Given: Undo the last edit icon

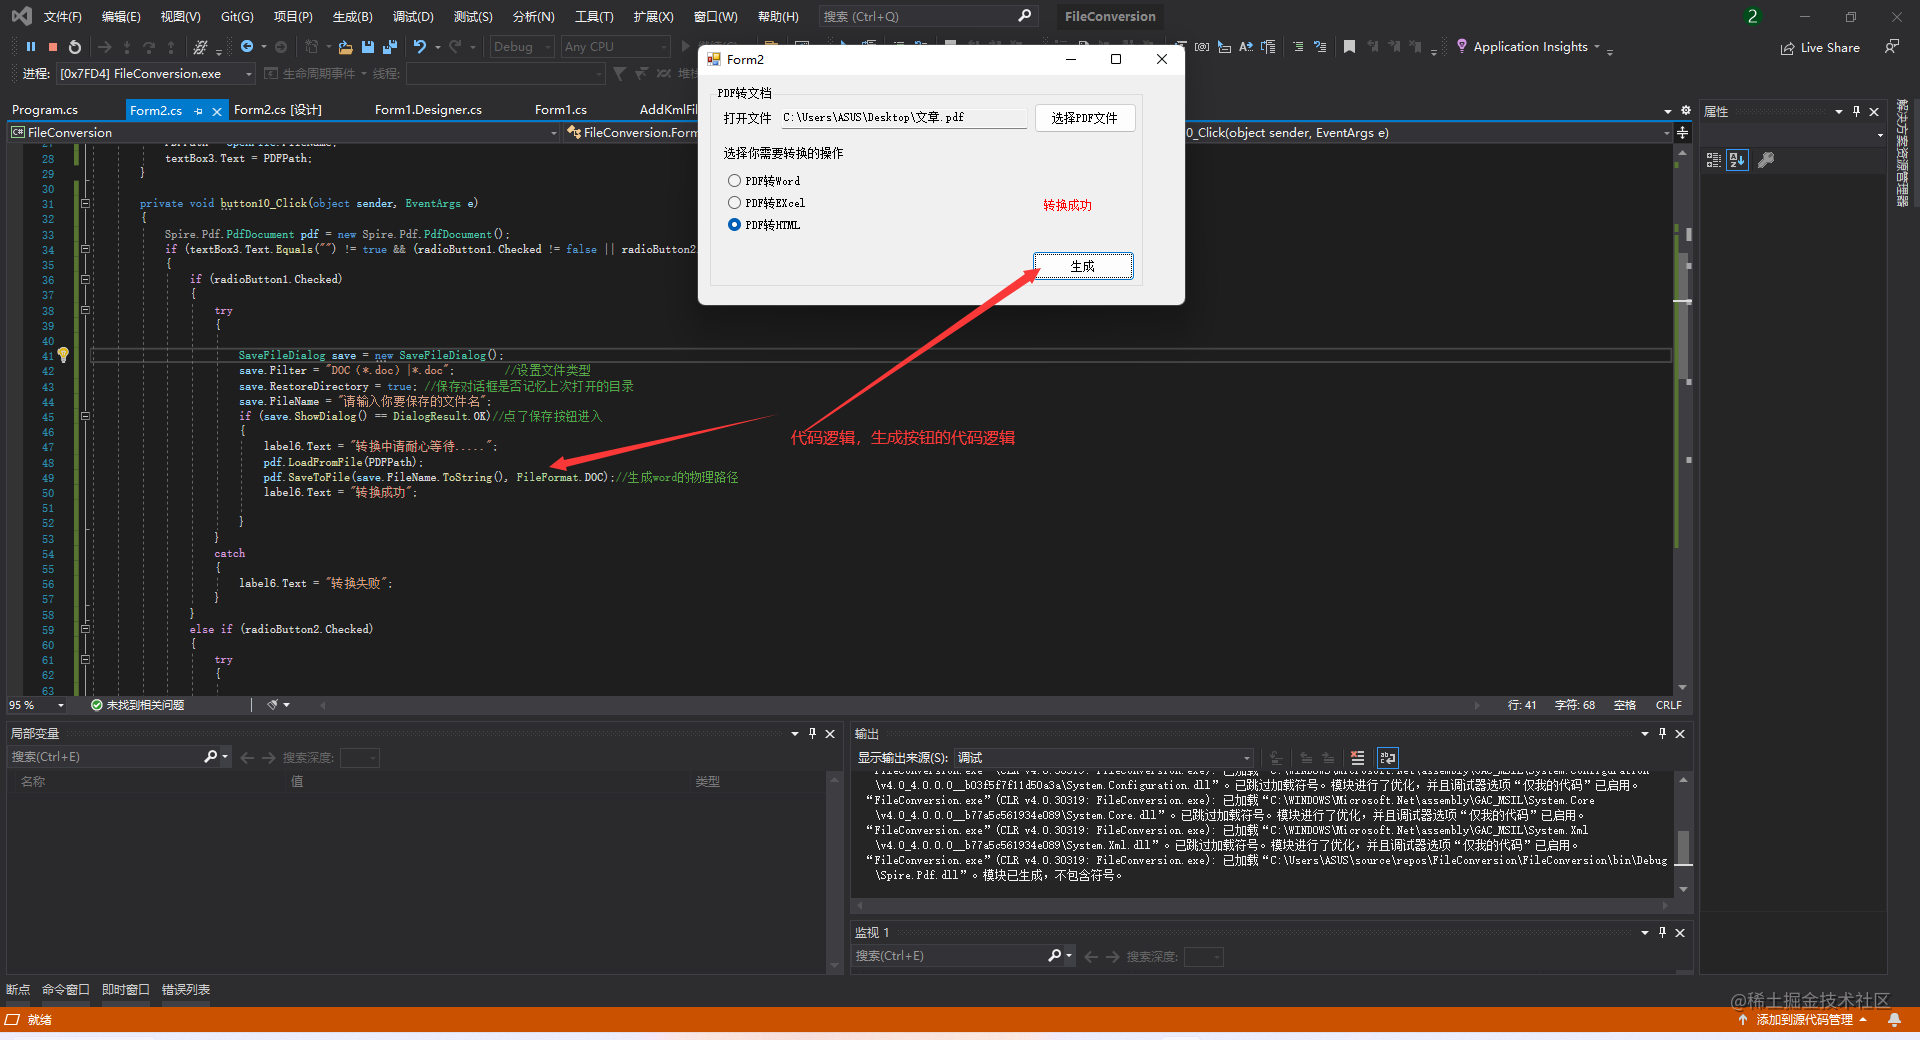Looking at the screenshot, I should pos(420,47).
